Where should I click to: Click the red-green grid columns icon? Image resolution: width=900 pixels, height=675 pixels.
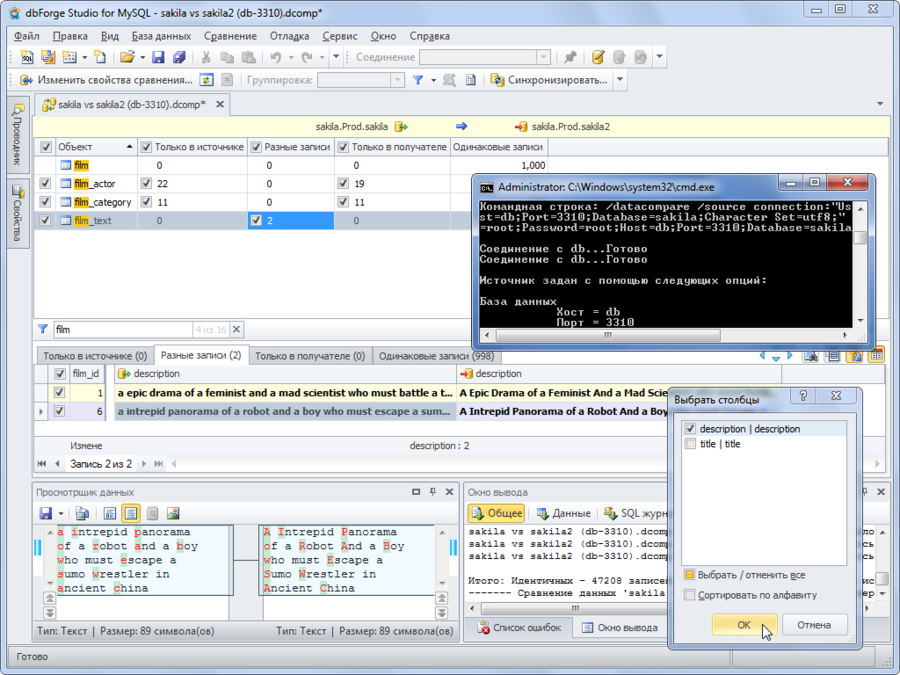(x=876, y=355)
